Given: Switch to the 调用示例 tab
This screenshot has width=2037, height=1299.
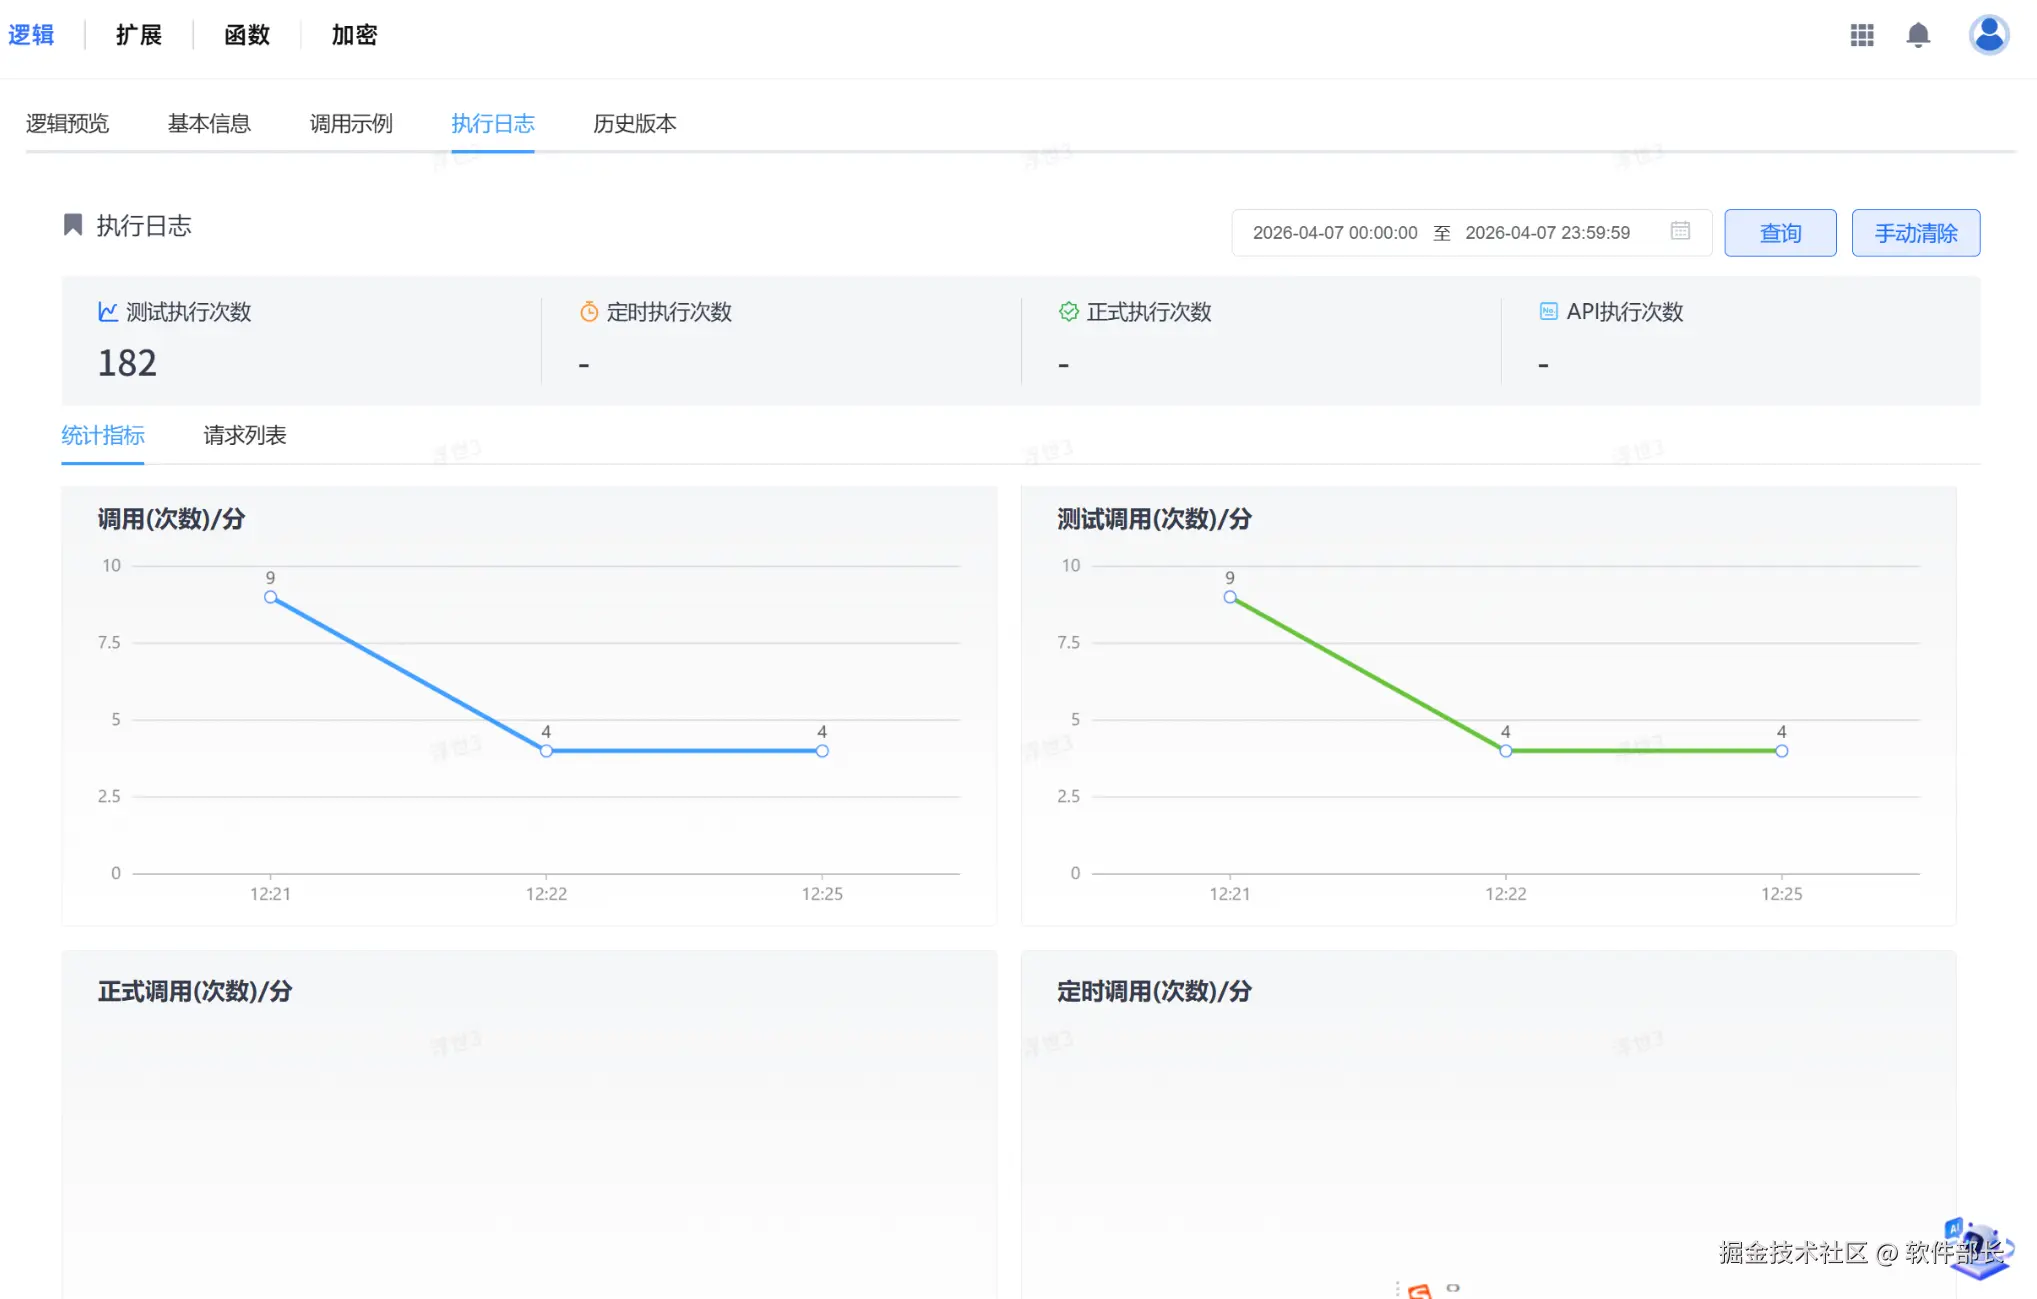Looking at the screenshot, I should [x=351, y=124].
